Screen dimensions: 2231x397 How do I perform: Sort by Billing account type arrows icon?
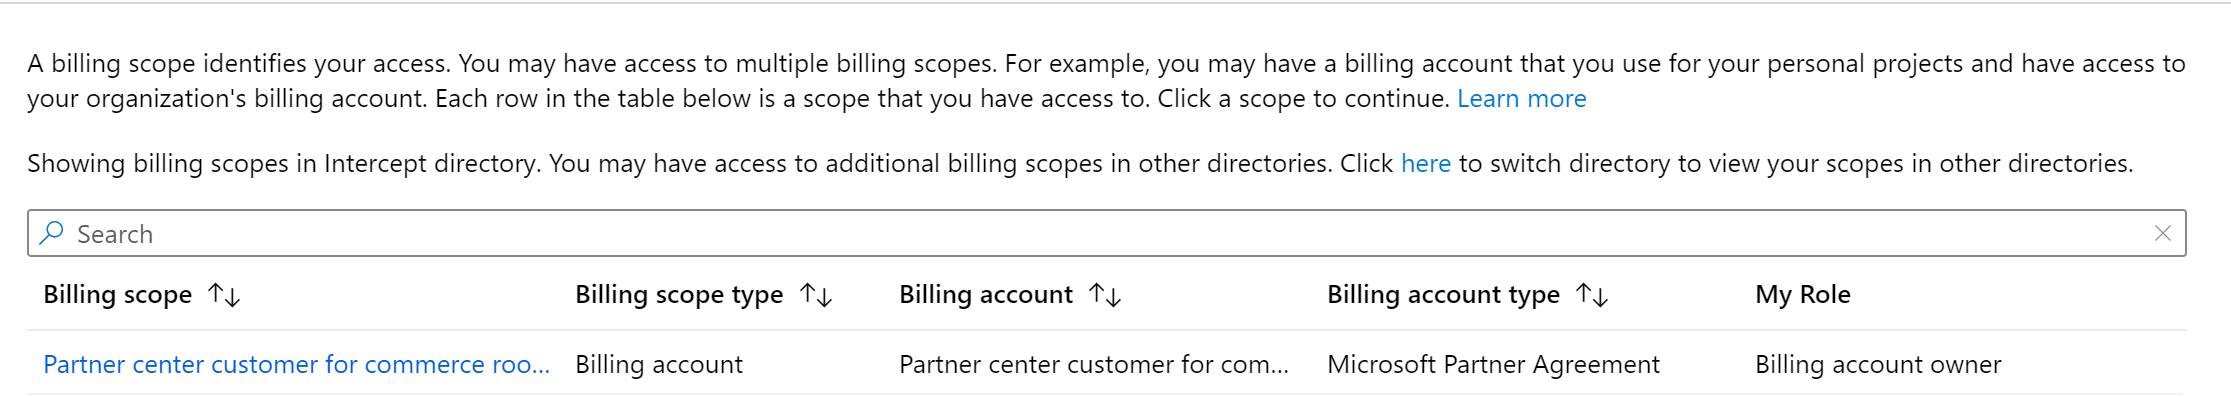[1592, 295]
